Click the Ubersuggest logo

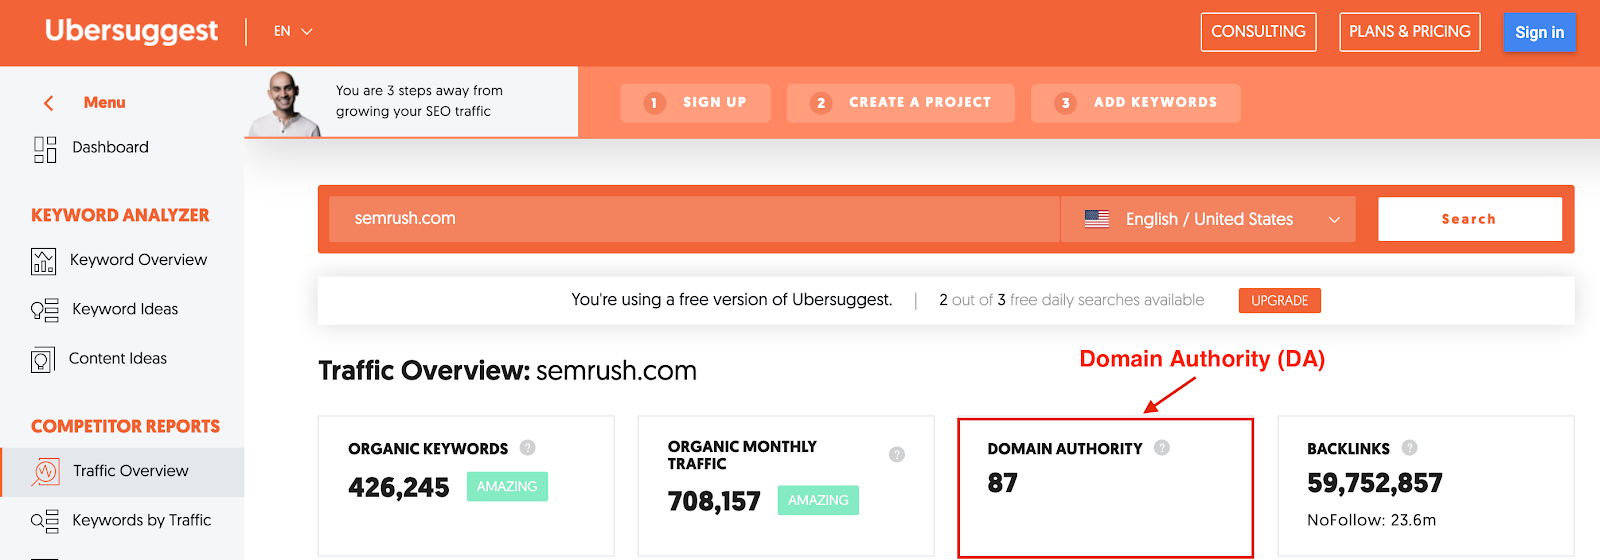click(131, 31)
